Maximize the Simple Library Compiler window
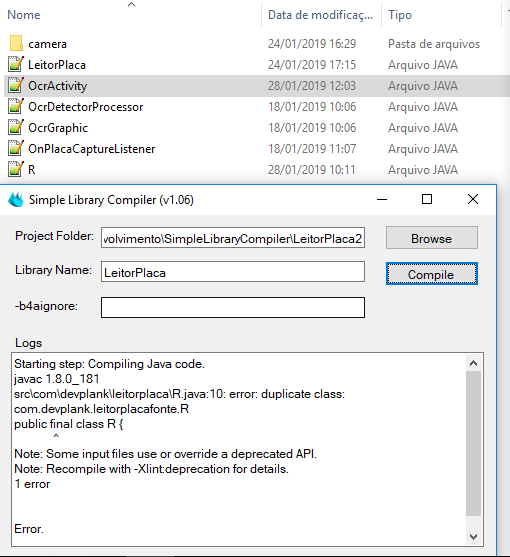Viewport: 510px width, 557px height. tap(427, 199)
